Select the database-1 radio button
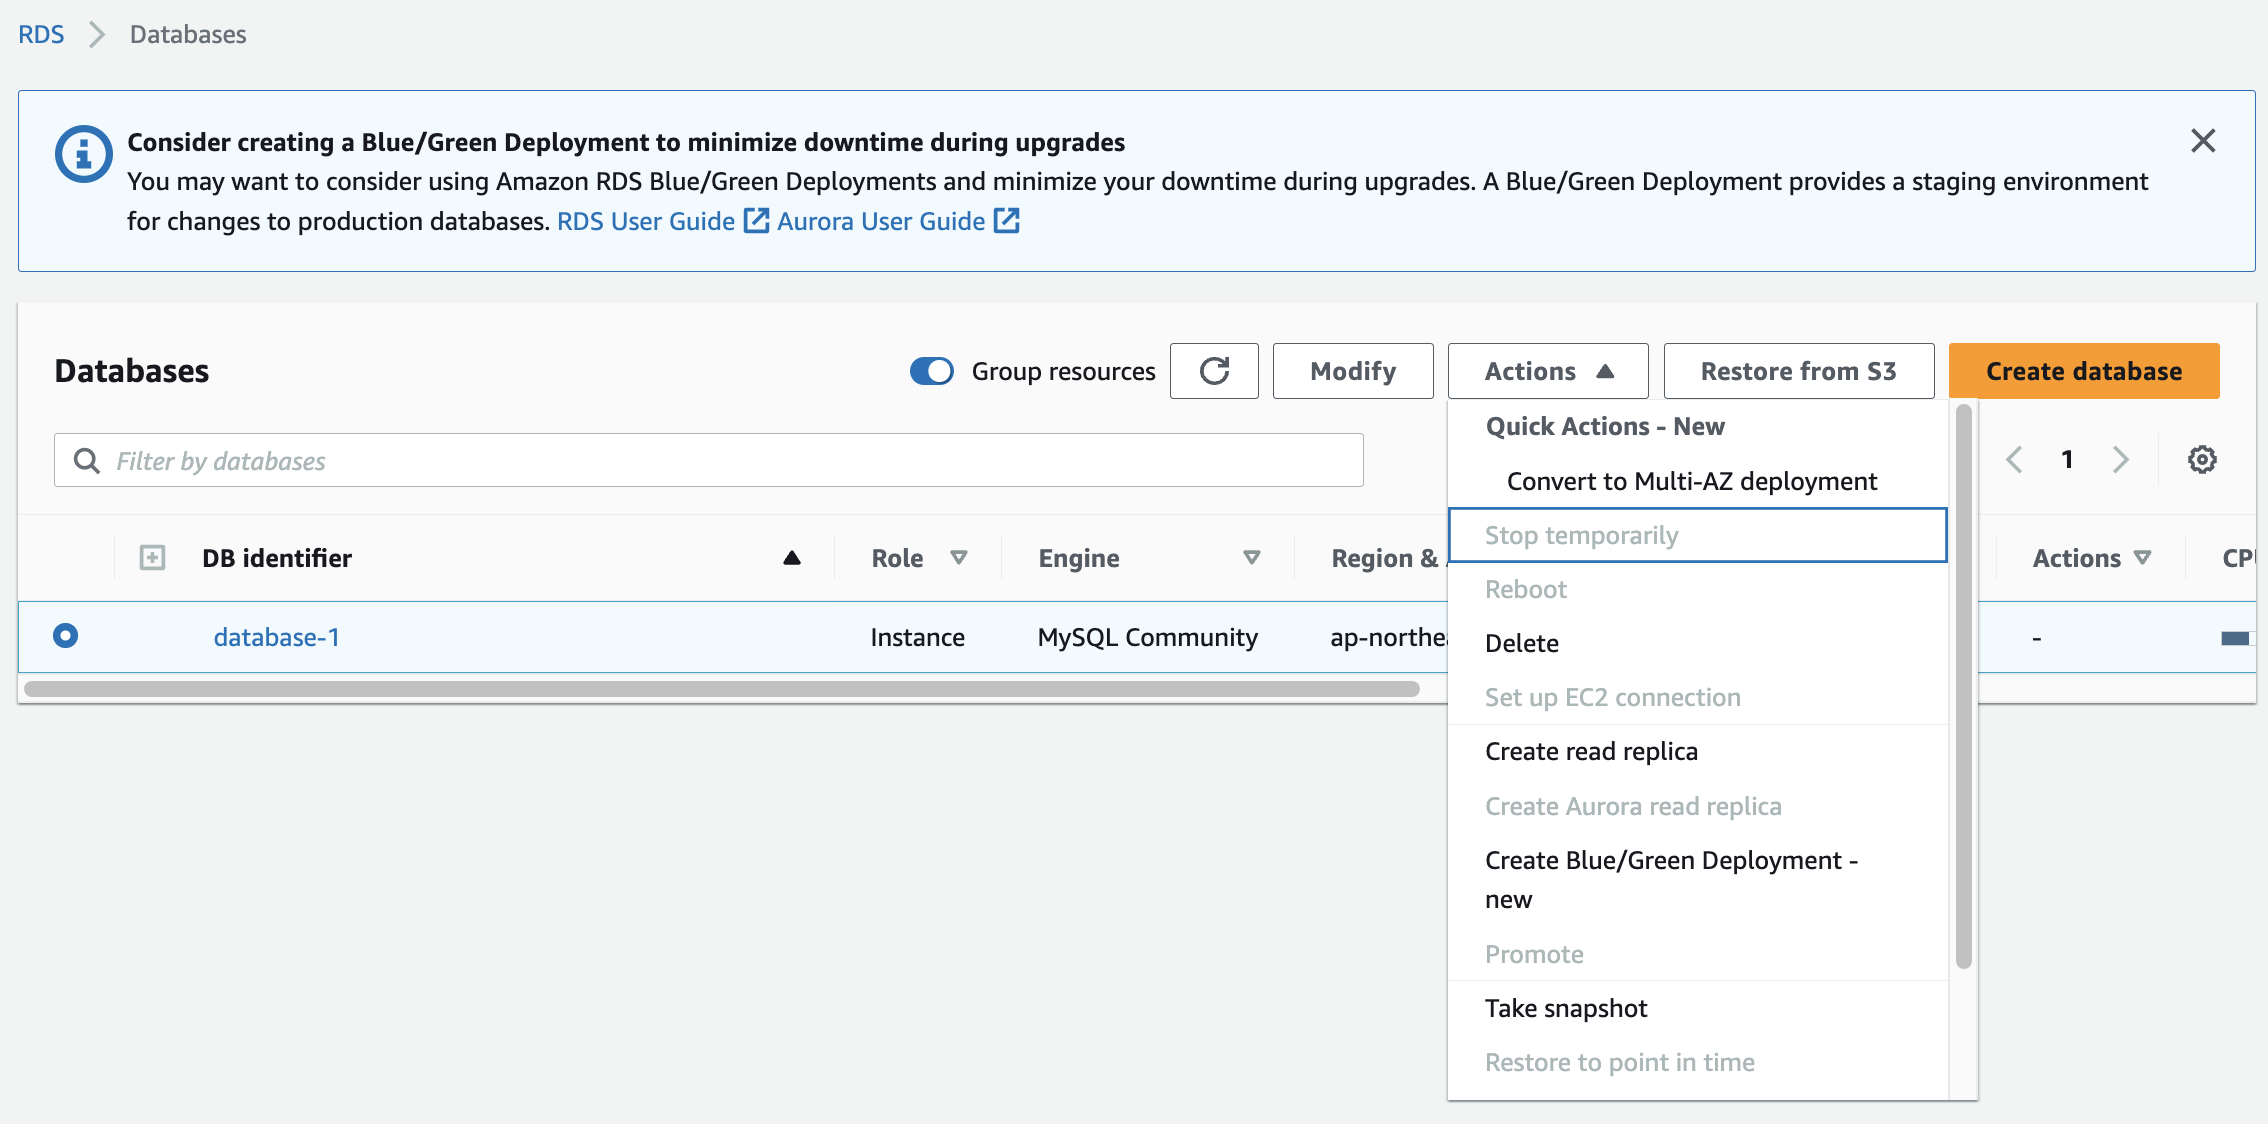 coord(66,636)
